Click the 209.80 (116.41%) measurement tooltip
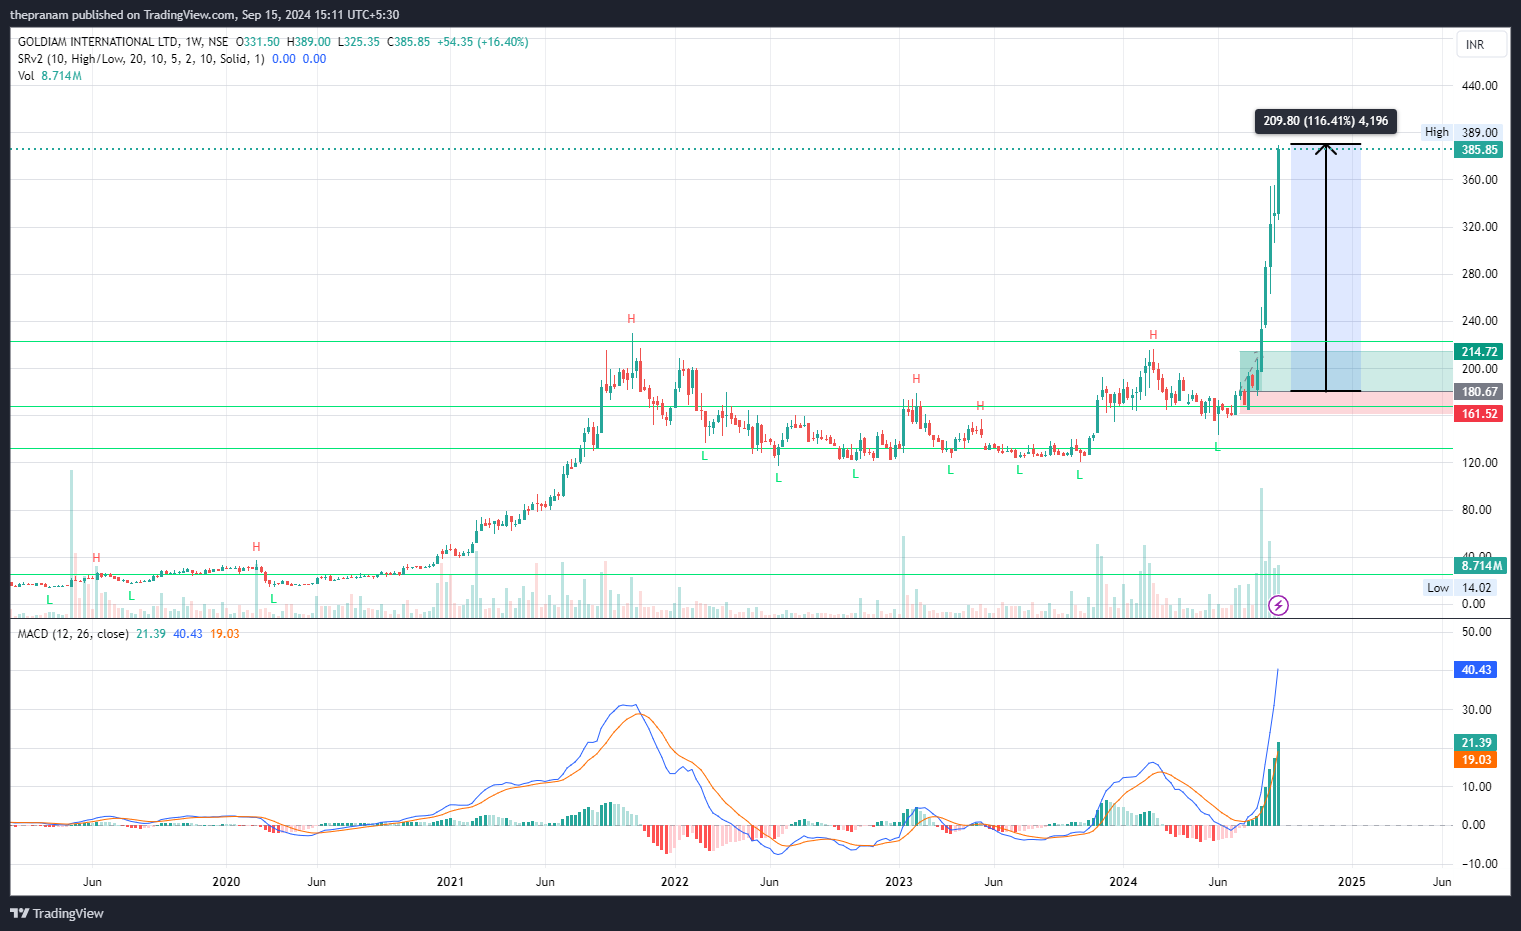Viewport: 1521px width, 931px height. pyautogui.click(x=1325, y=121)
